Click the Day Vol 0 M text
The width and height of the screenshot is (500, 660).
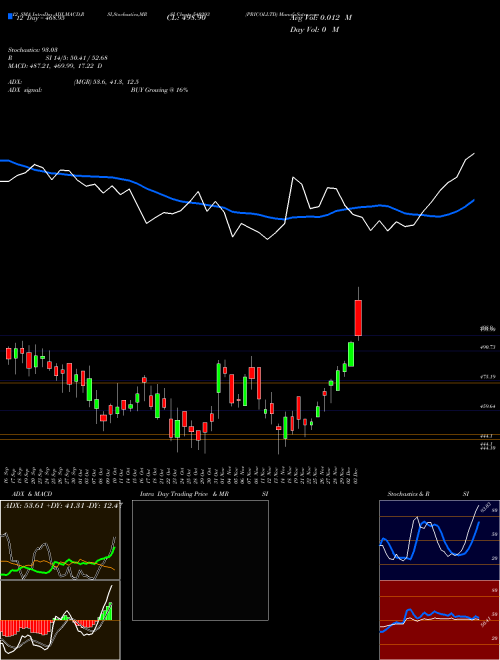[314, 29]
